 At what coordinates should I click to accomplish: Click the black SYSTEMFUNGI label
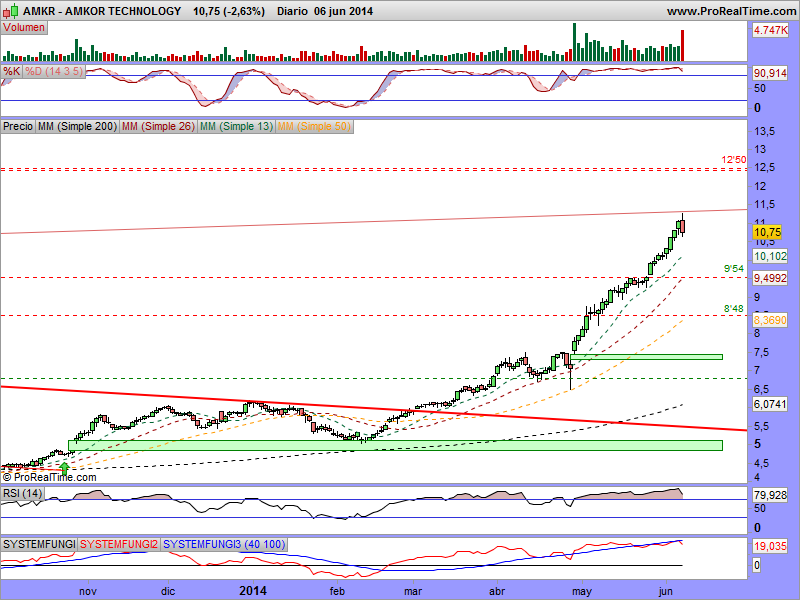pos(39,544)
